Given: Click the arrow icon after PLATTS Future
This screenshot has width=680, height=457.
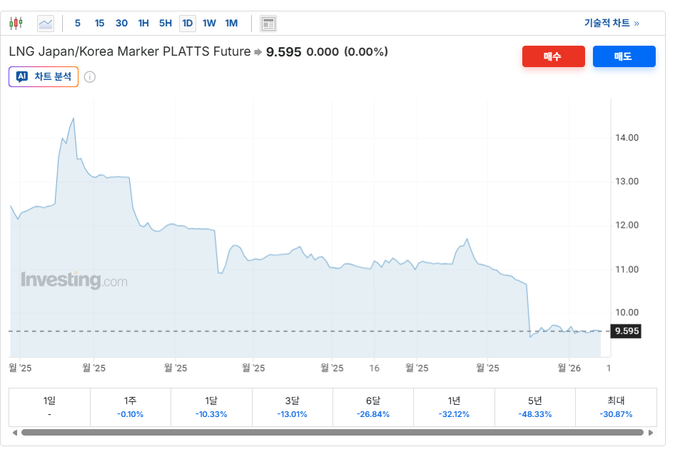Looking at the screenshot, I should coord(257,52).
